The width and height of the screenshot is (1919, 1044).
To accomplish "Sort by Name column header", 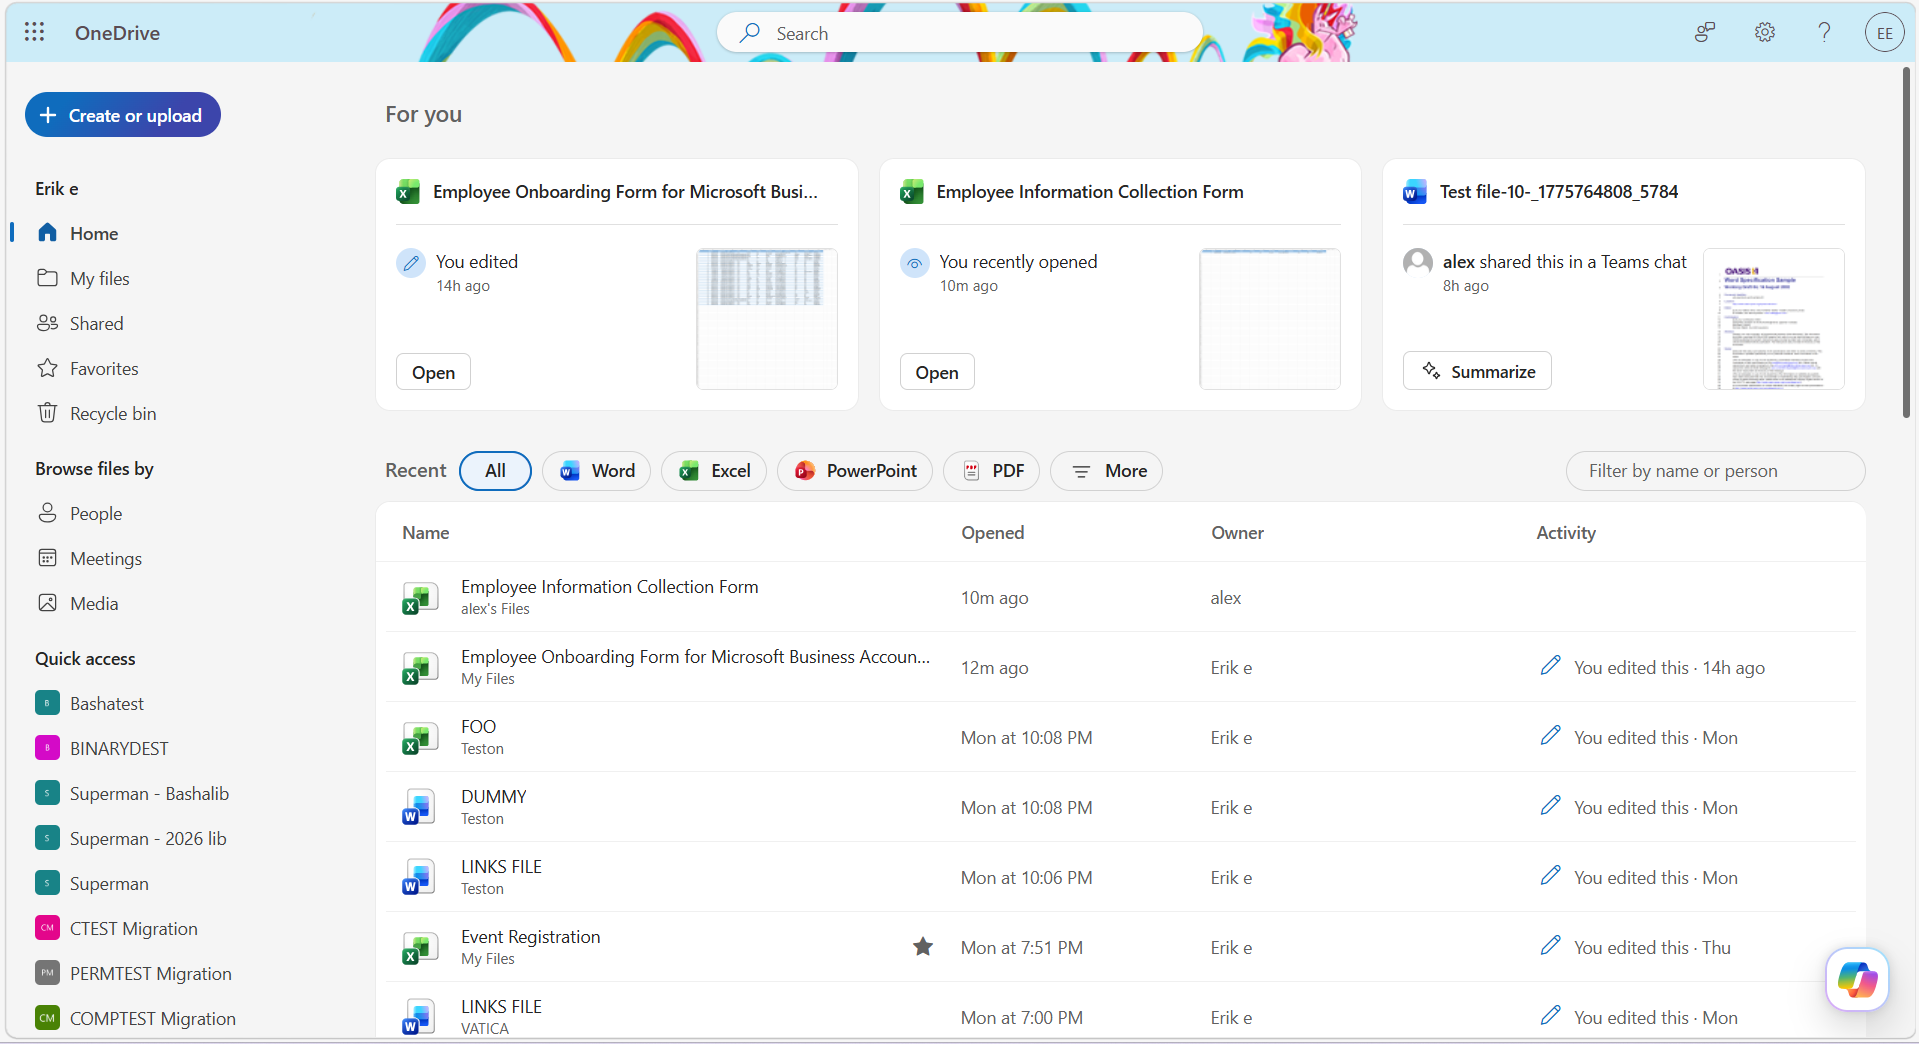I will pos(425,533).
